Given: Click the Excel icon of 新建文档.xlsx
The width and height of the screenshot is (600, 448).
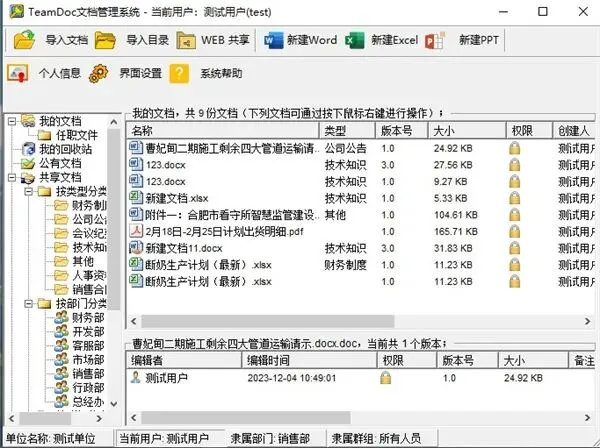Looking at the screenshot, I should pyautogui.click(x=136, y=198).
